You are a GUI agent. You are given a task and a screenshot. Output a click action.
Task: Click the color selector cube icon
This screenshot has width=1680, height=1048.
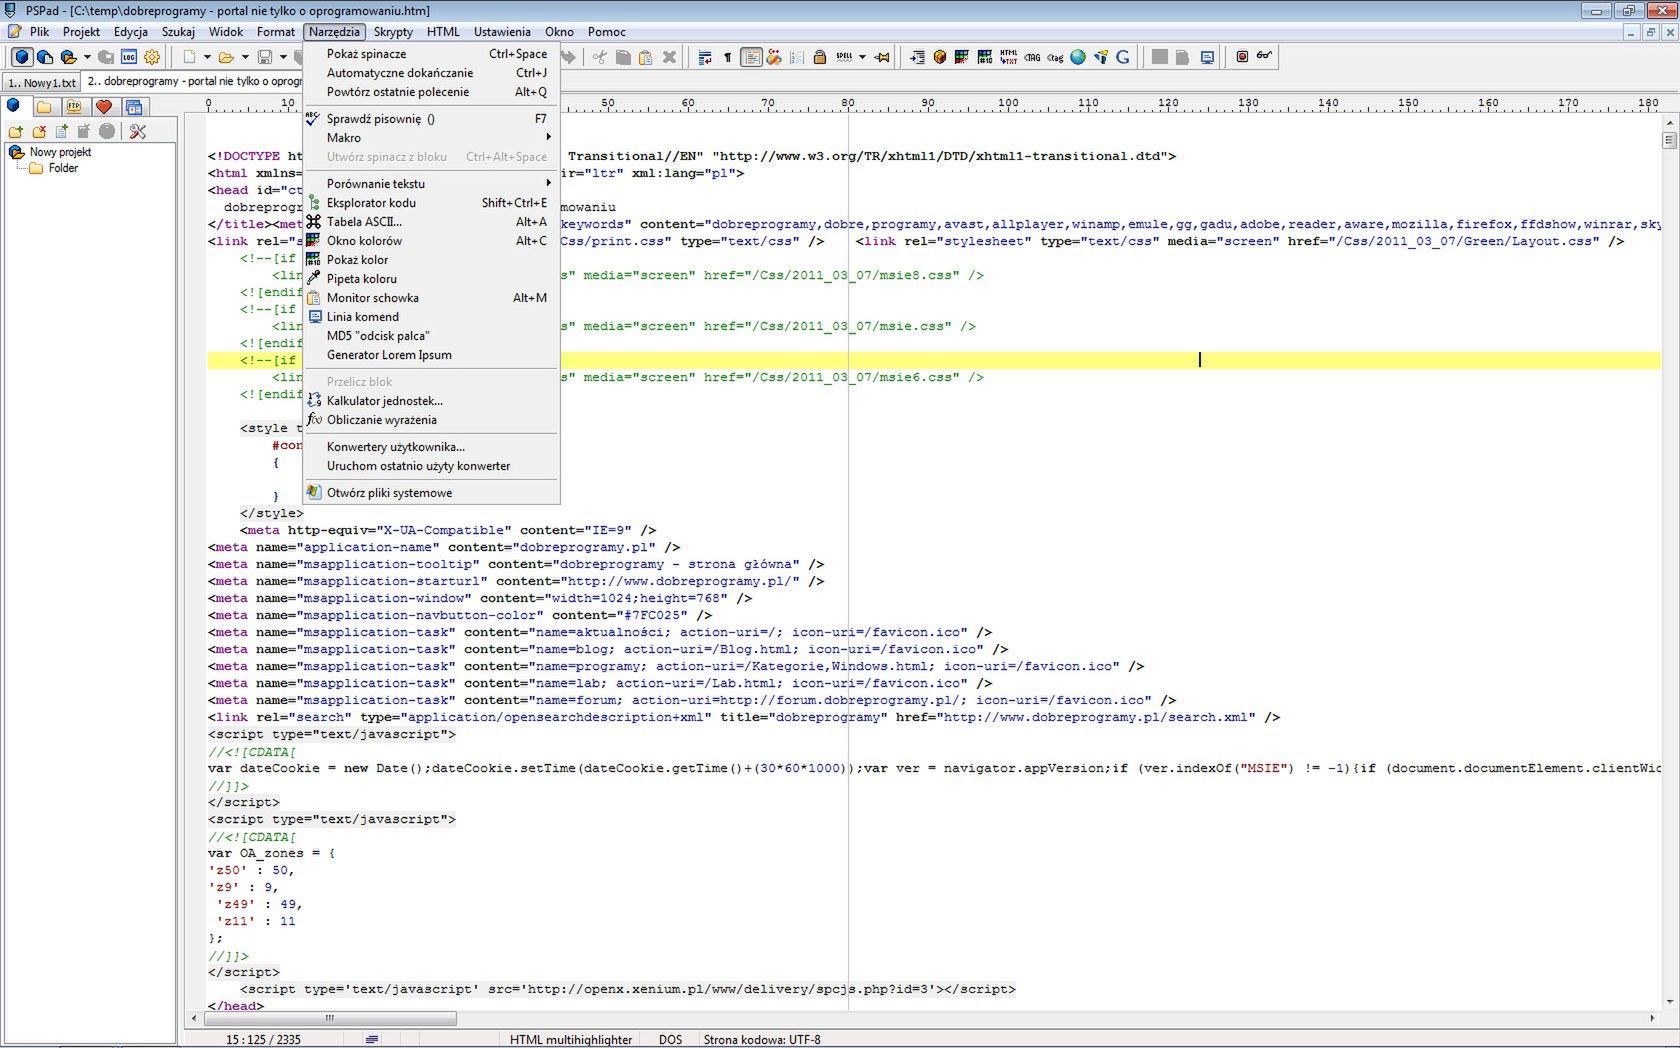(940, 57)
